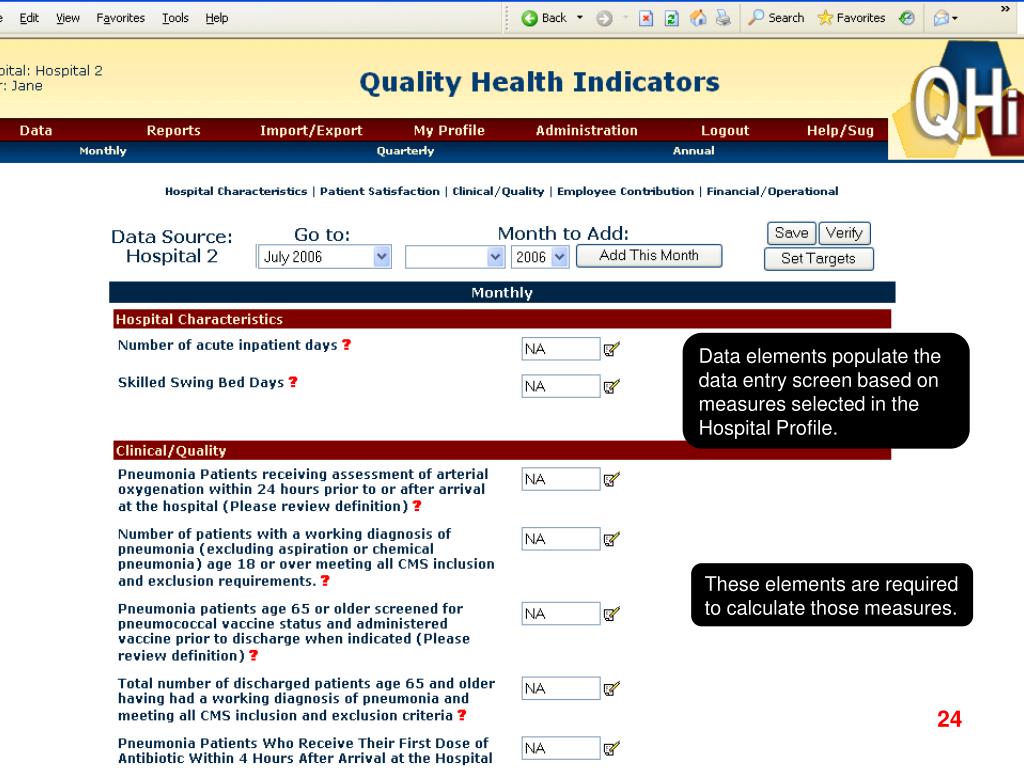The image size is (1024, 768).
Task: Open help for Skilled Swing Bed Days
Action: (293, 382)
